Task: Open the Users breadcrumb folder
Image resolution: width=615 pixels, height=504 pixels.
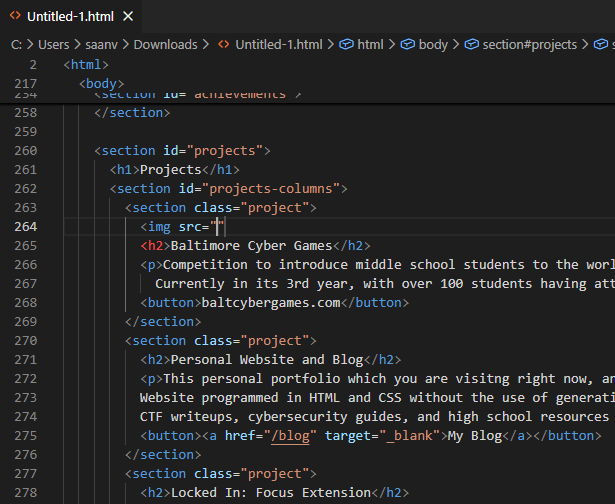Action: (54, 45)
